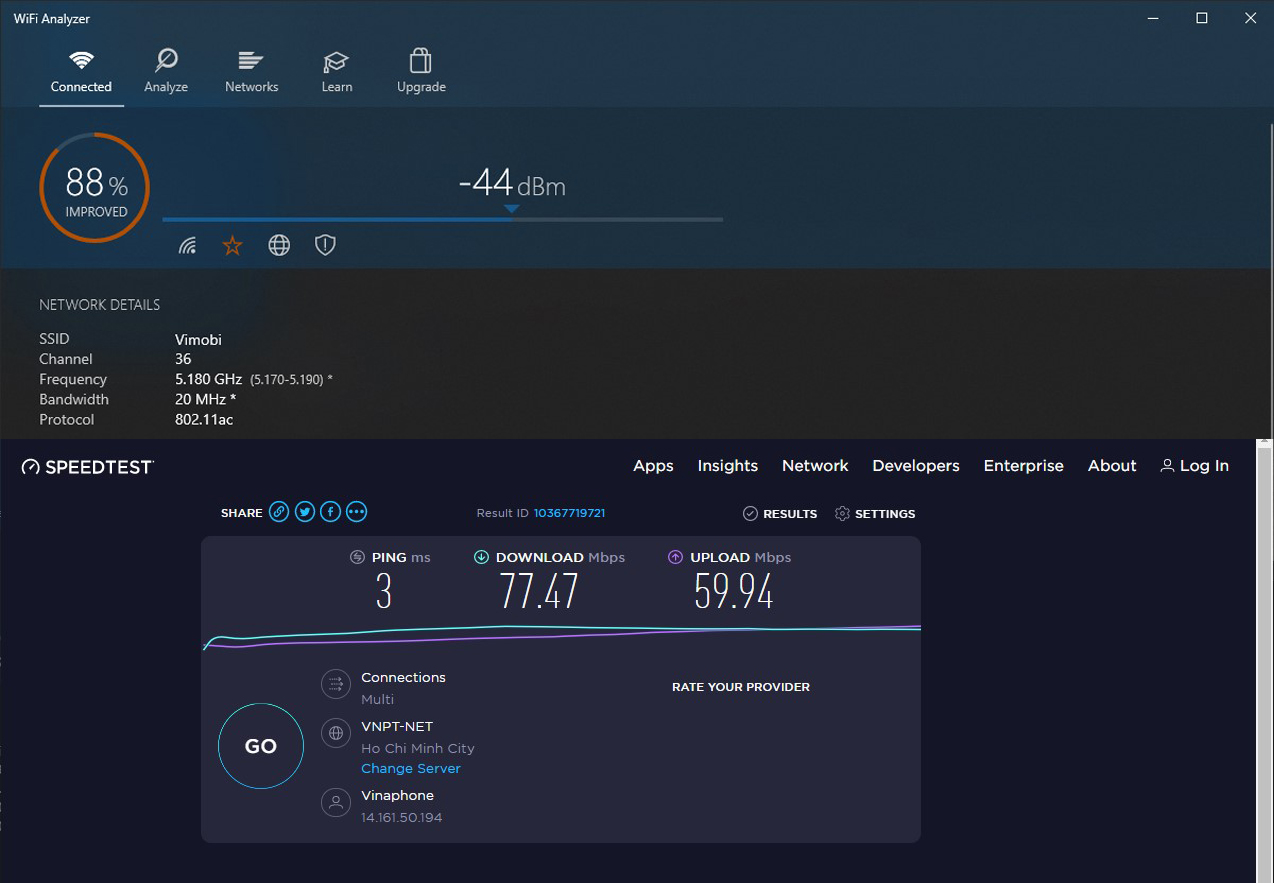Click the globe internet status icon
The width and height of the screenshot is (1274, 883).
[x=279, y=246]
